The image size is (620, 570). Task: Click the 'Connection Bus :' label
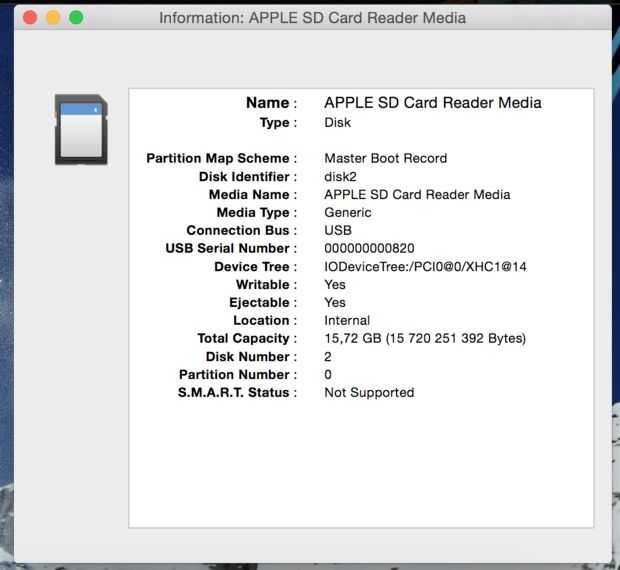tap(242, 230)
